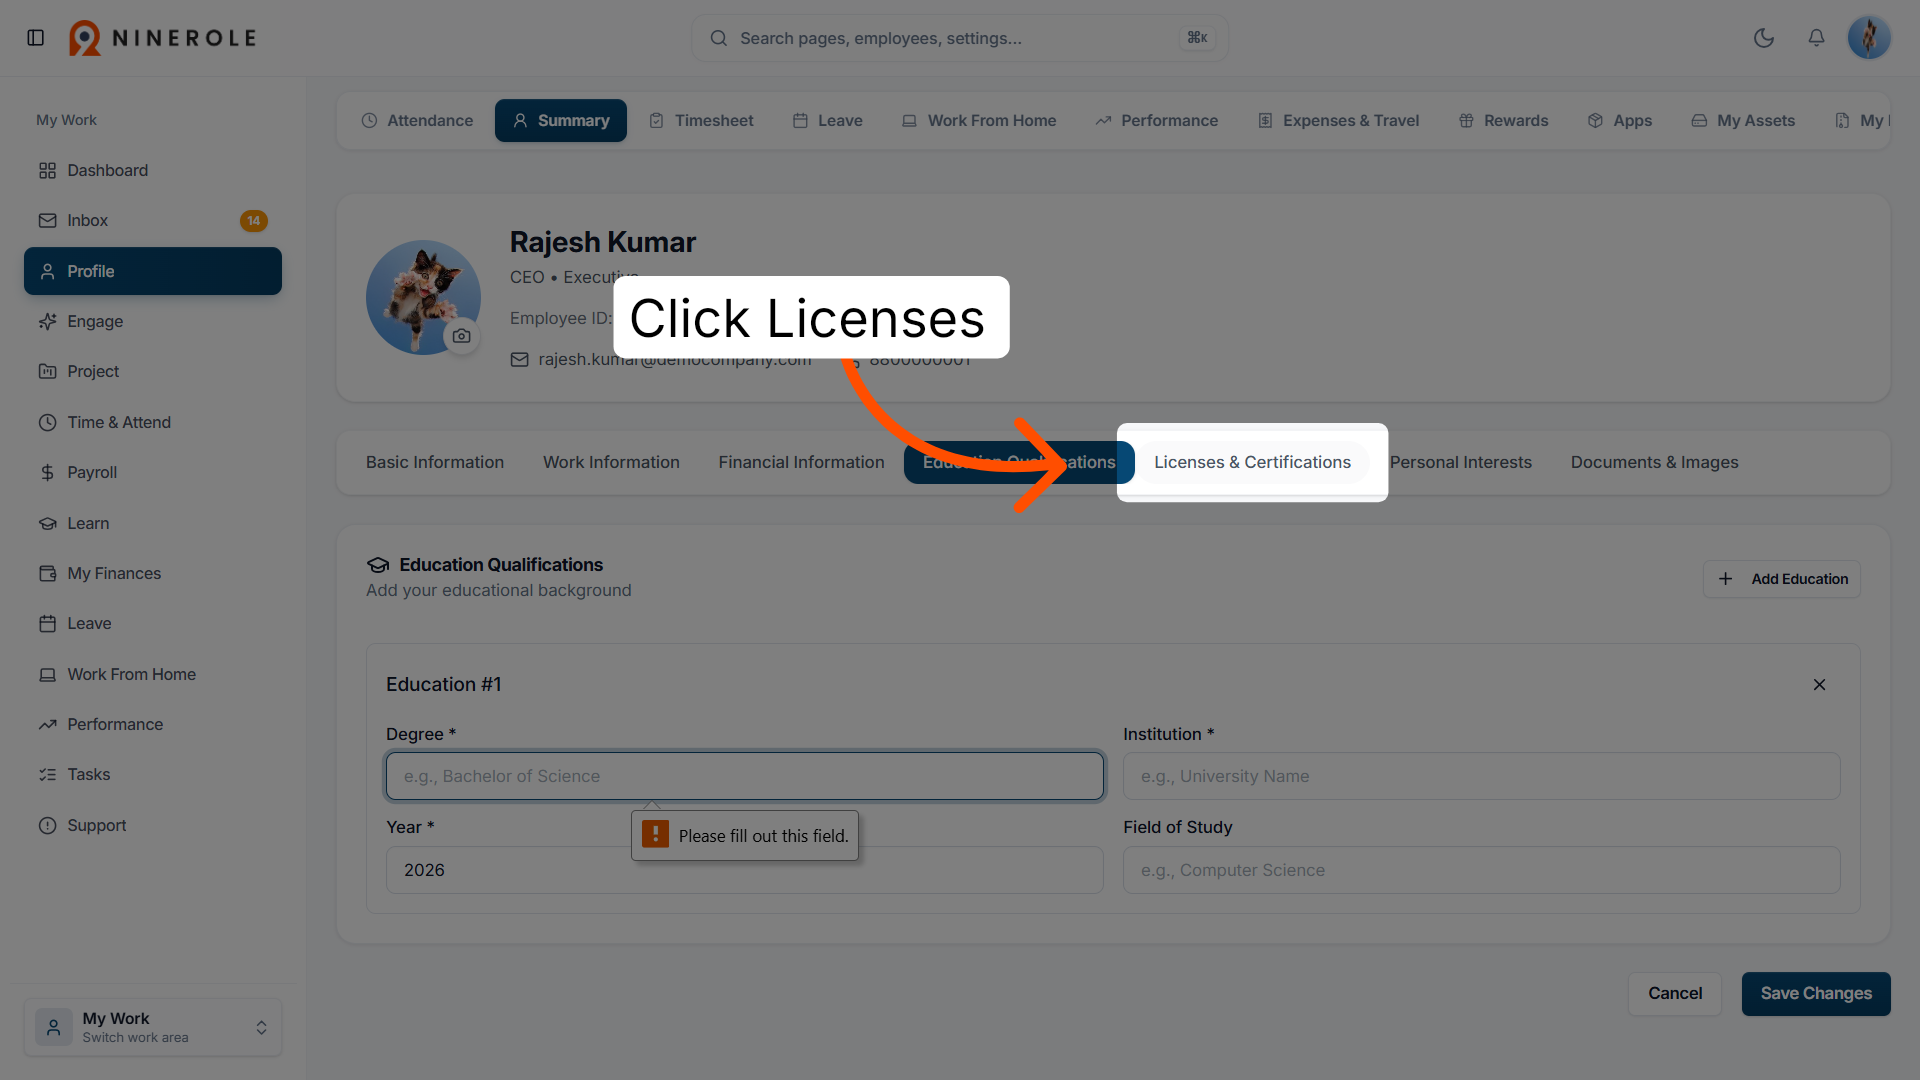Open Dashboard in the sidebar
The height and width of the screenshot is (1080, 1920).
[153, 171]
